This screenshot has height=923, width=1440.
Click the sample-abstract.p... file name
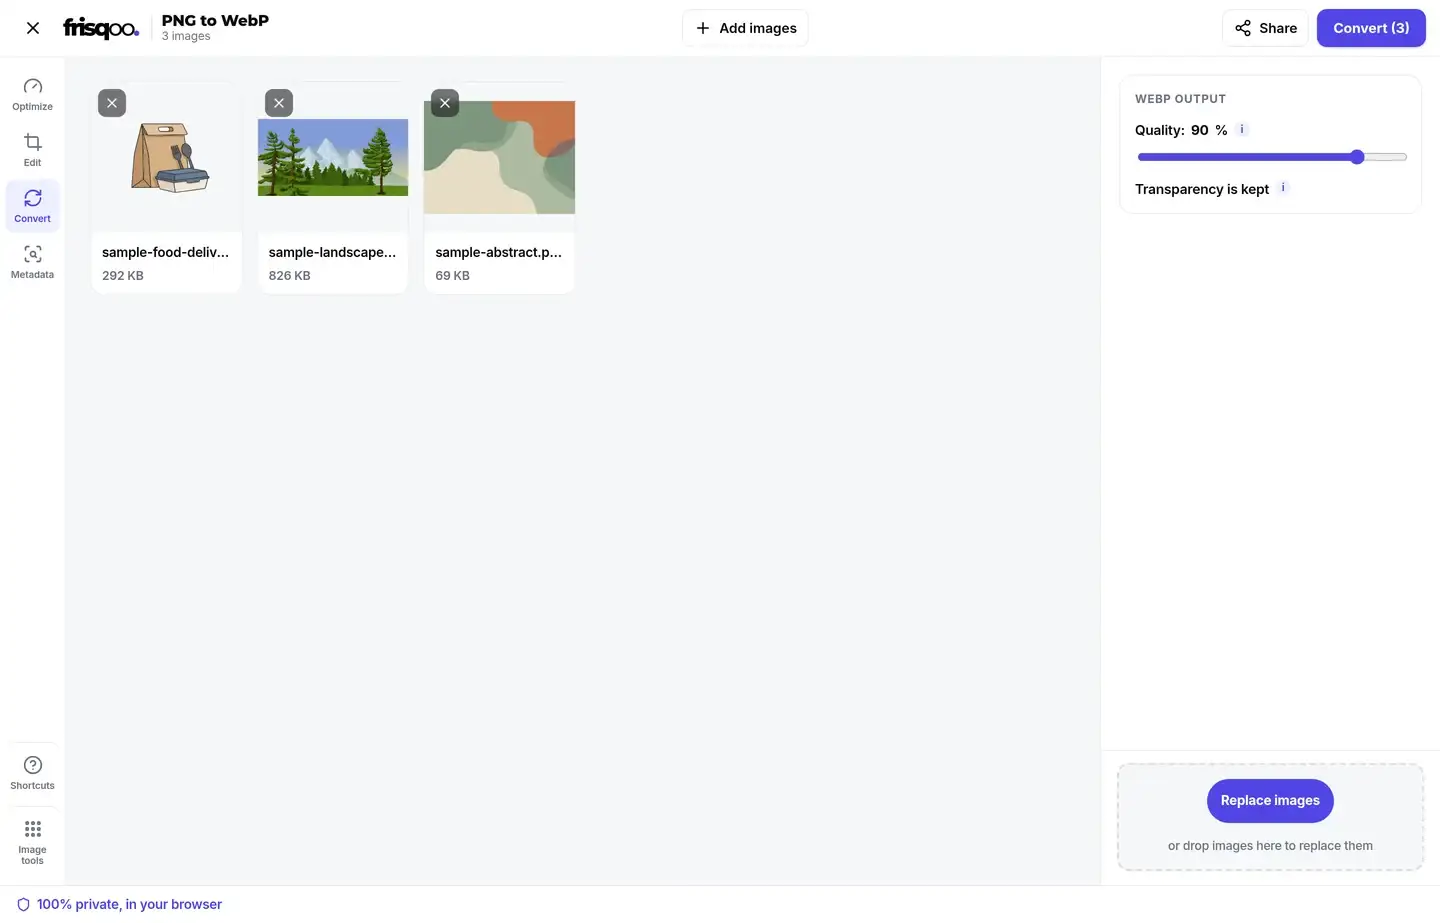point(498,252)
